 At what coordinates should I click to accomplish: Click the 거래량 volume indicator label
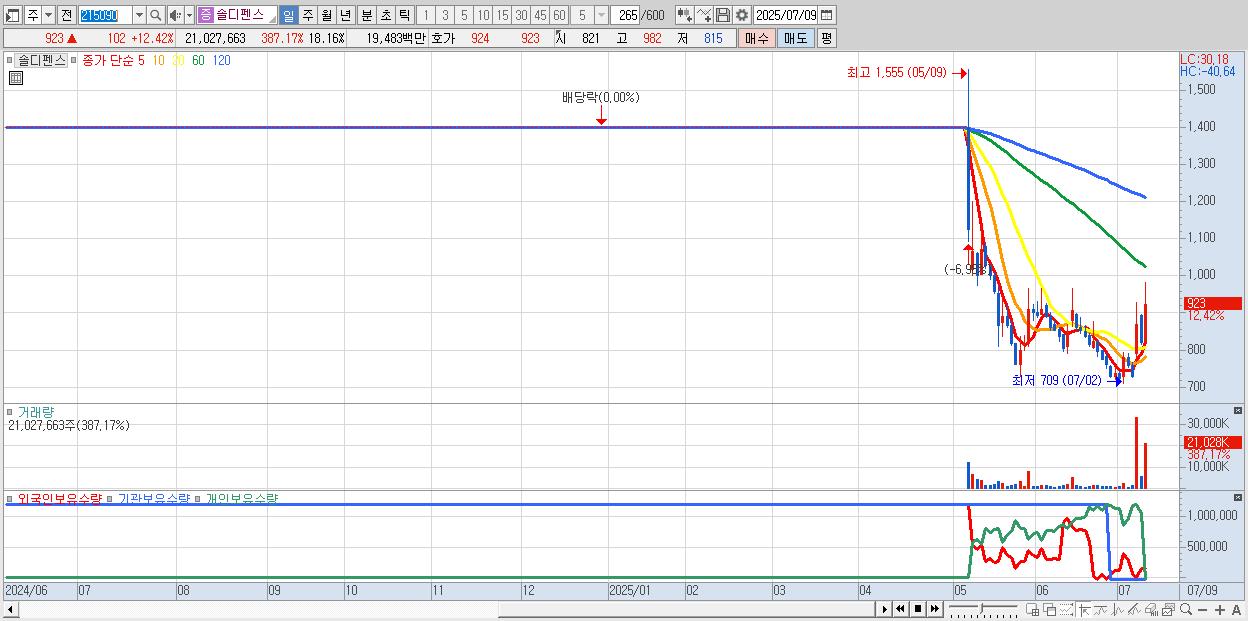36,412
